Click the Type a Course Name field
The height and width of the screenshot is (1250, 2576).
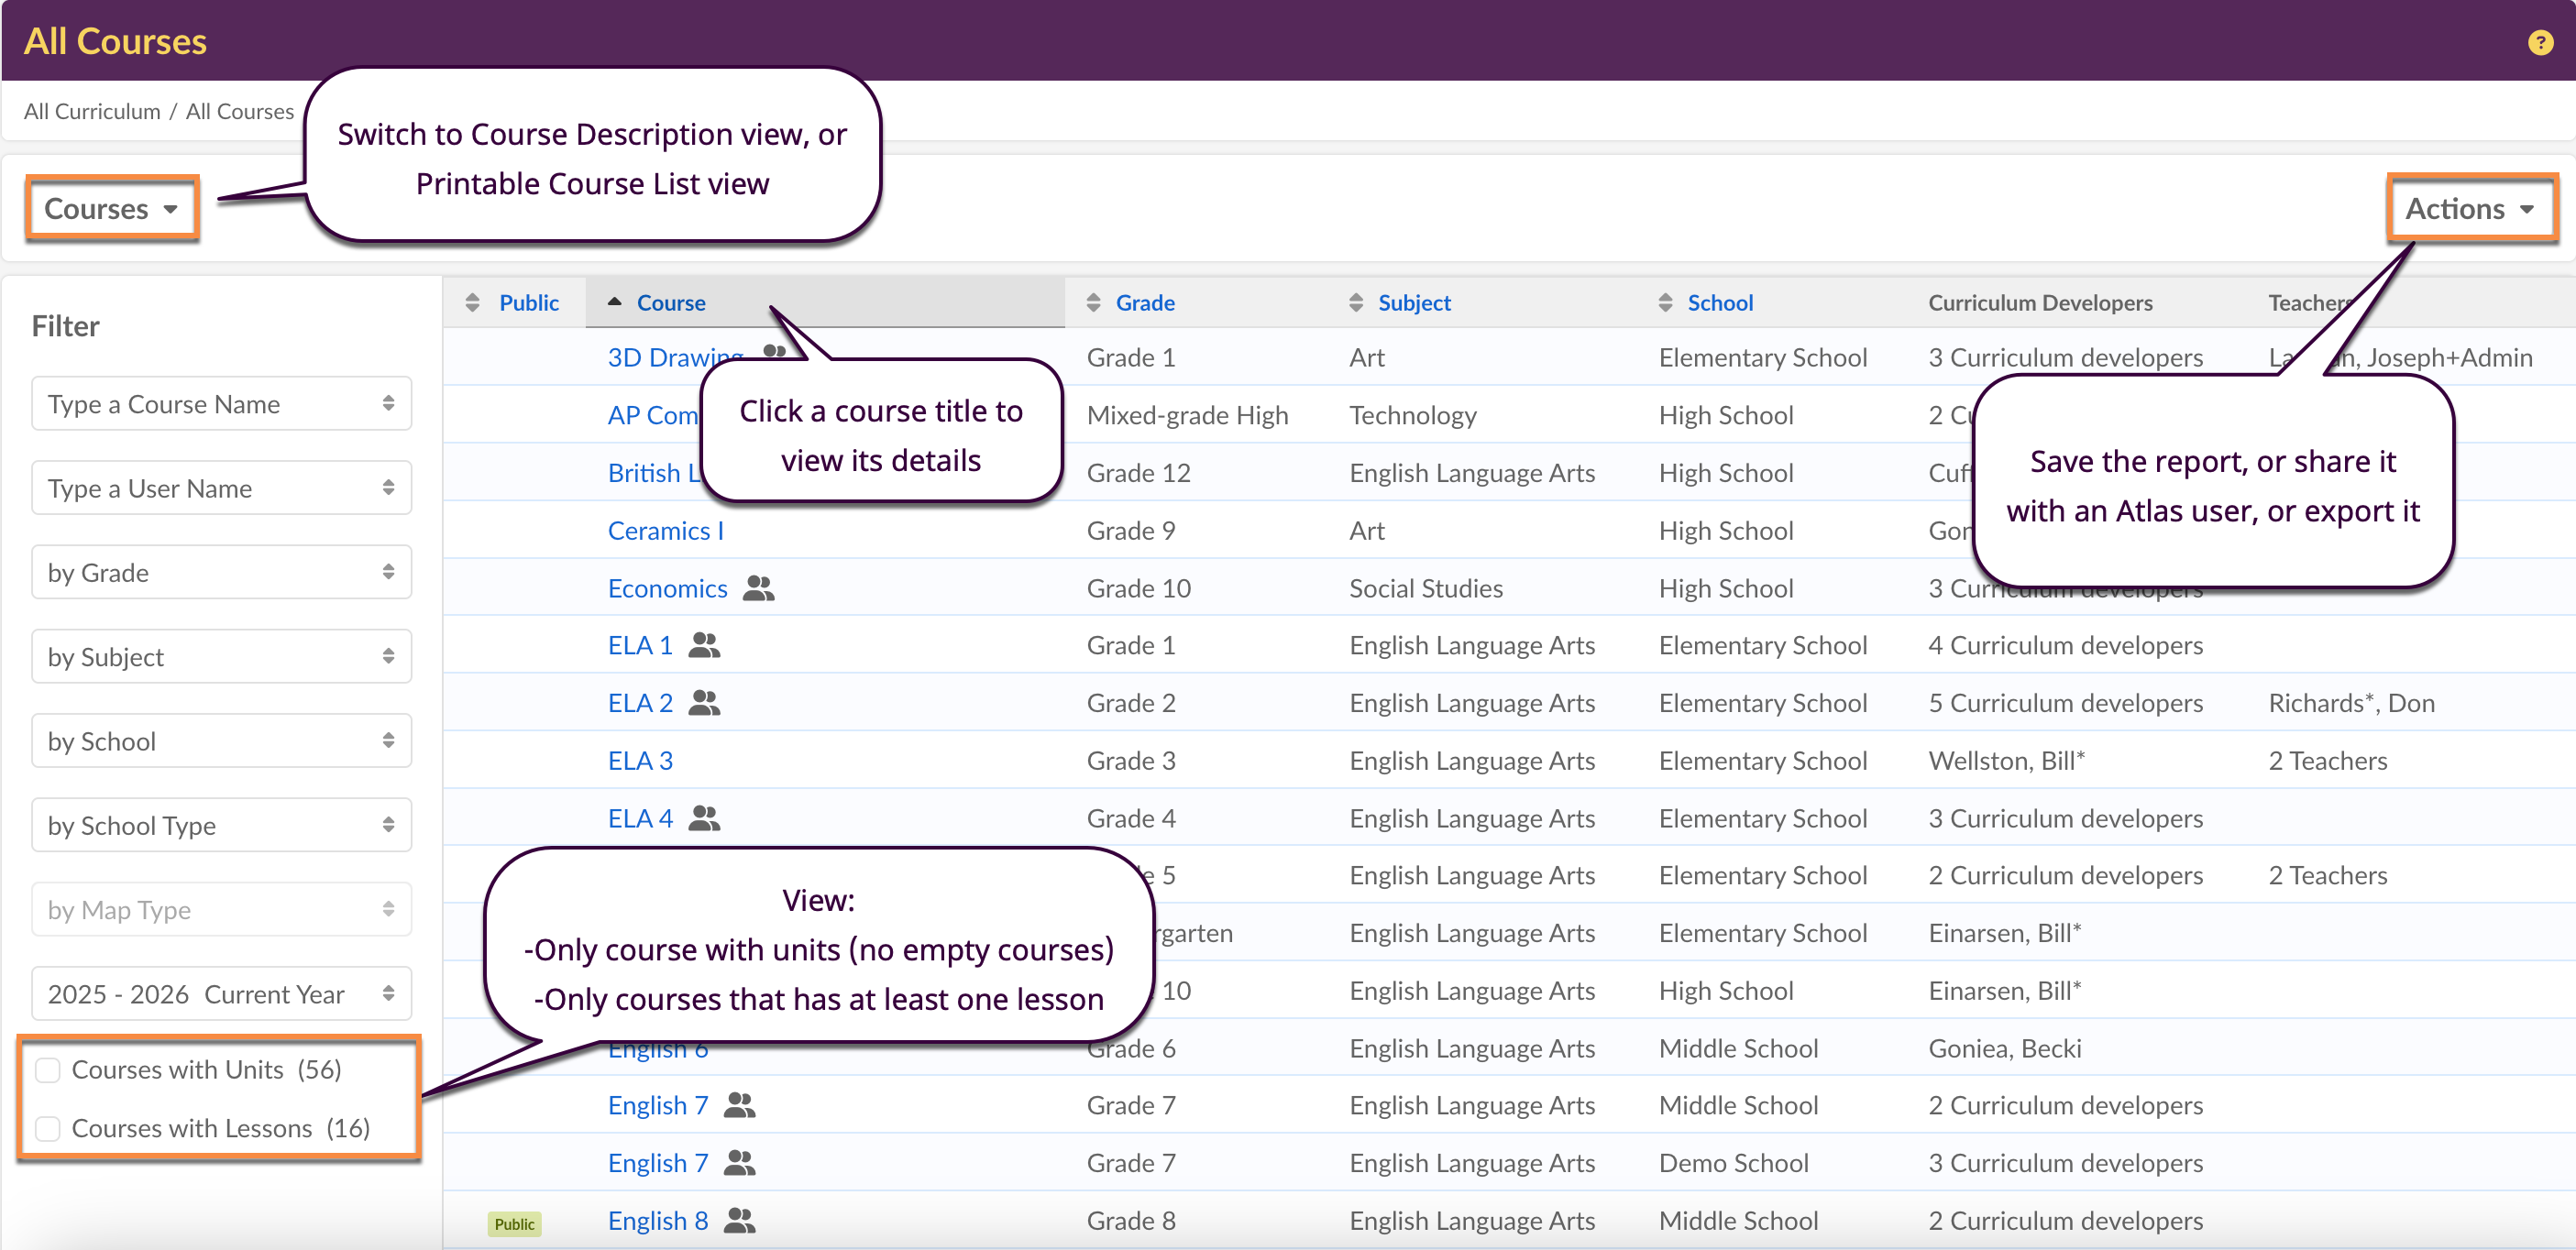pyautogui.click(x=221, y=403)
